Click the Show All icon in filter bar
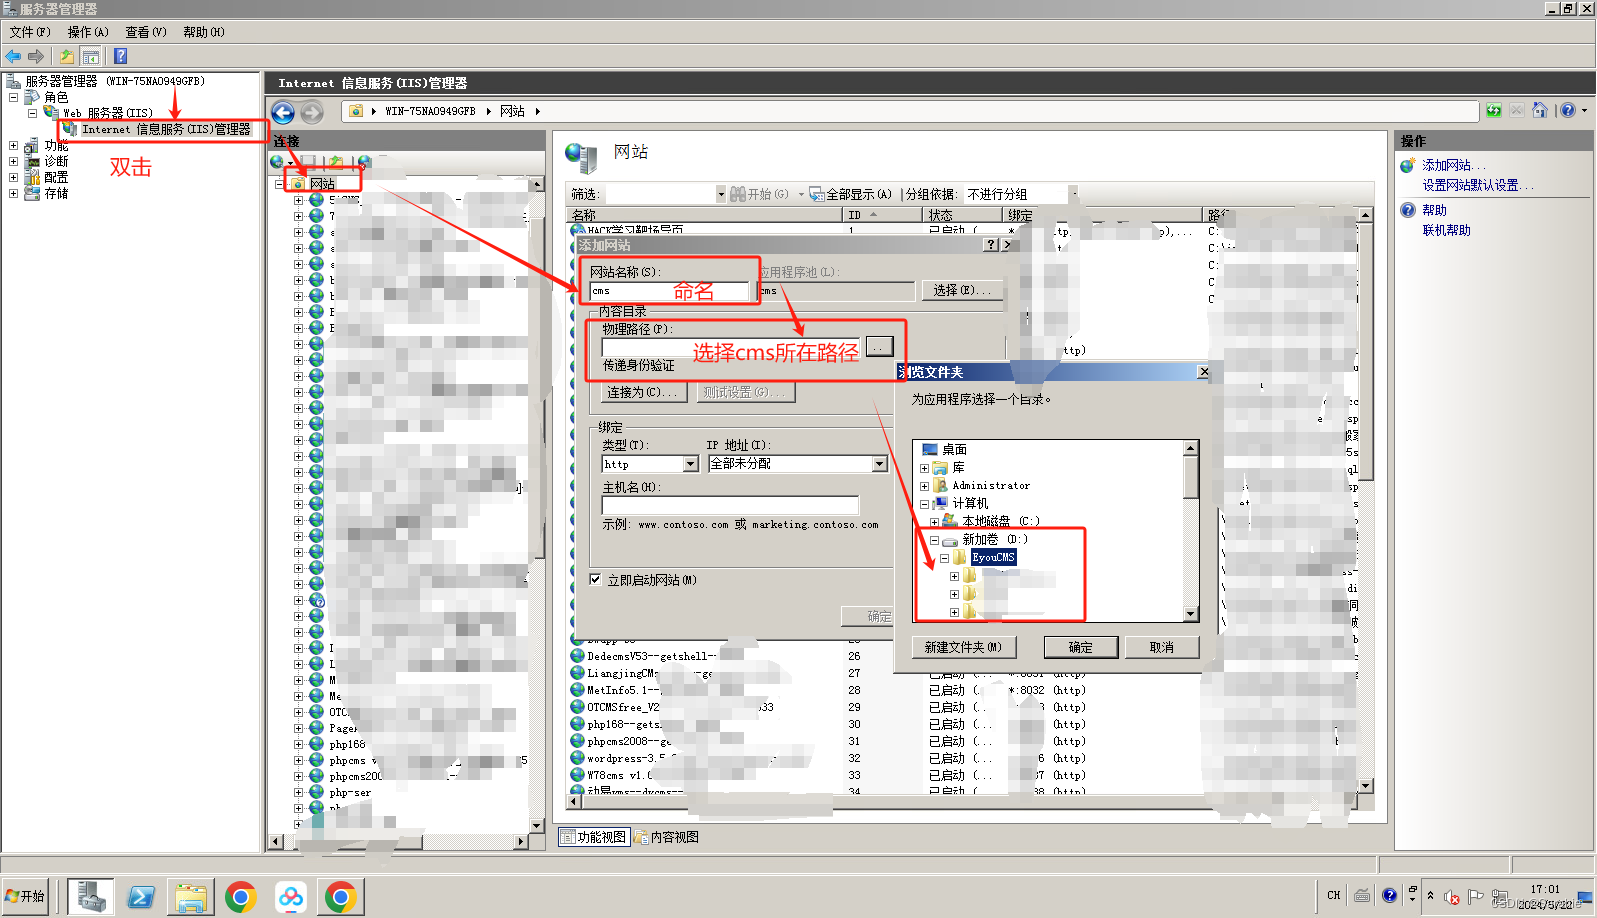 (x=816, y=194)
